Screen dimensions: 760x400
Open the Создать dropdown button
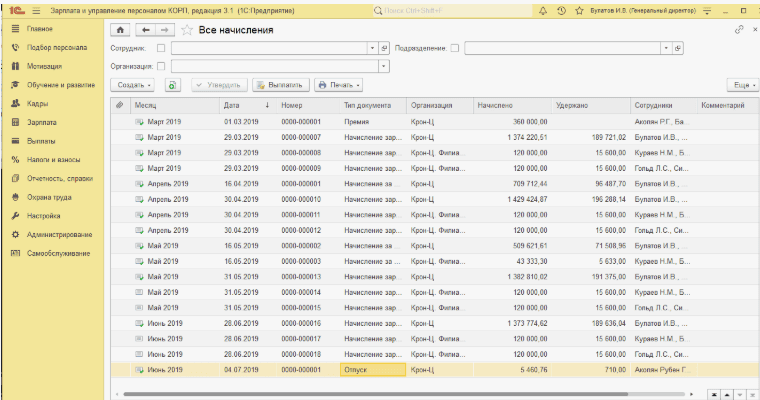[x=132, y=85]
